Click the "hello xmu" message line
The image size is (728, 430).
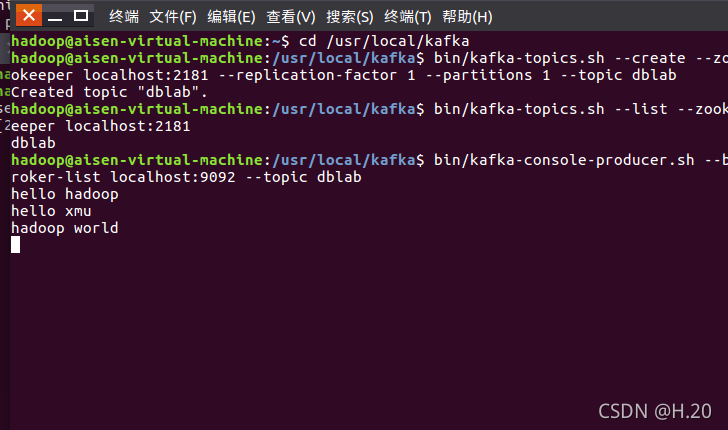pyautogui.click(x=51, y=211)
